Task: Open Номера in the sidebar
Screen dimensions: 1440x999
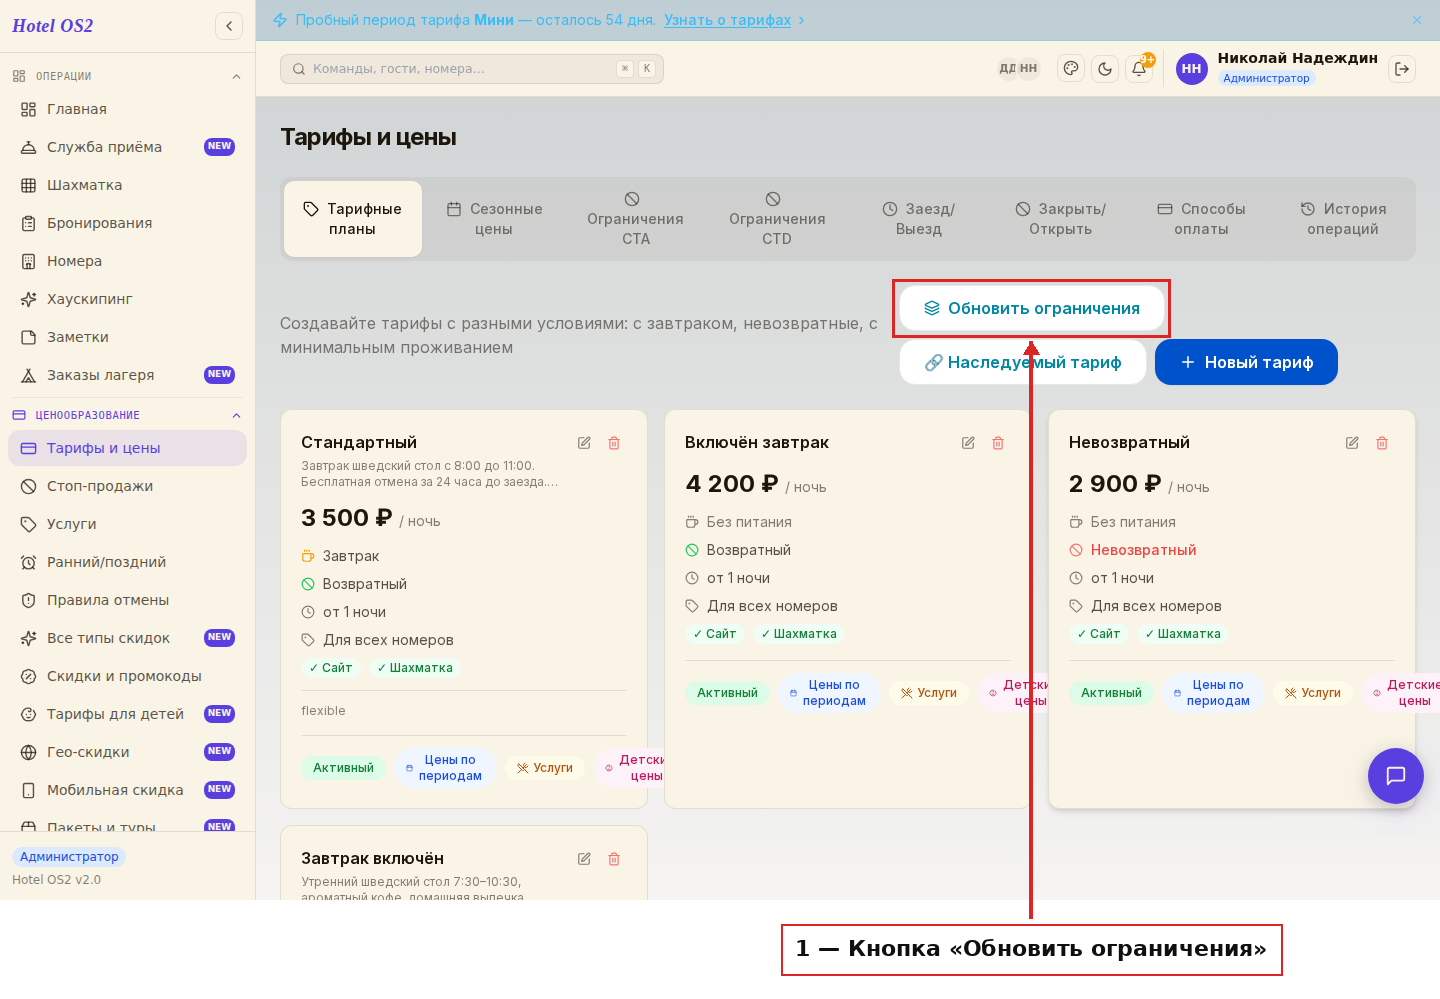Action: pyautogui.click(x=127, y=261)
